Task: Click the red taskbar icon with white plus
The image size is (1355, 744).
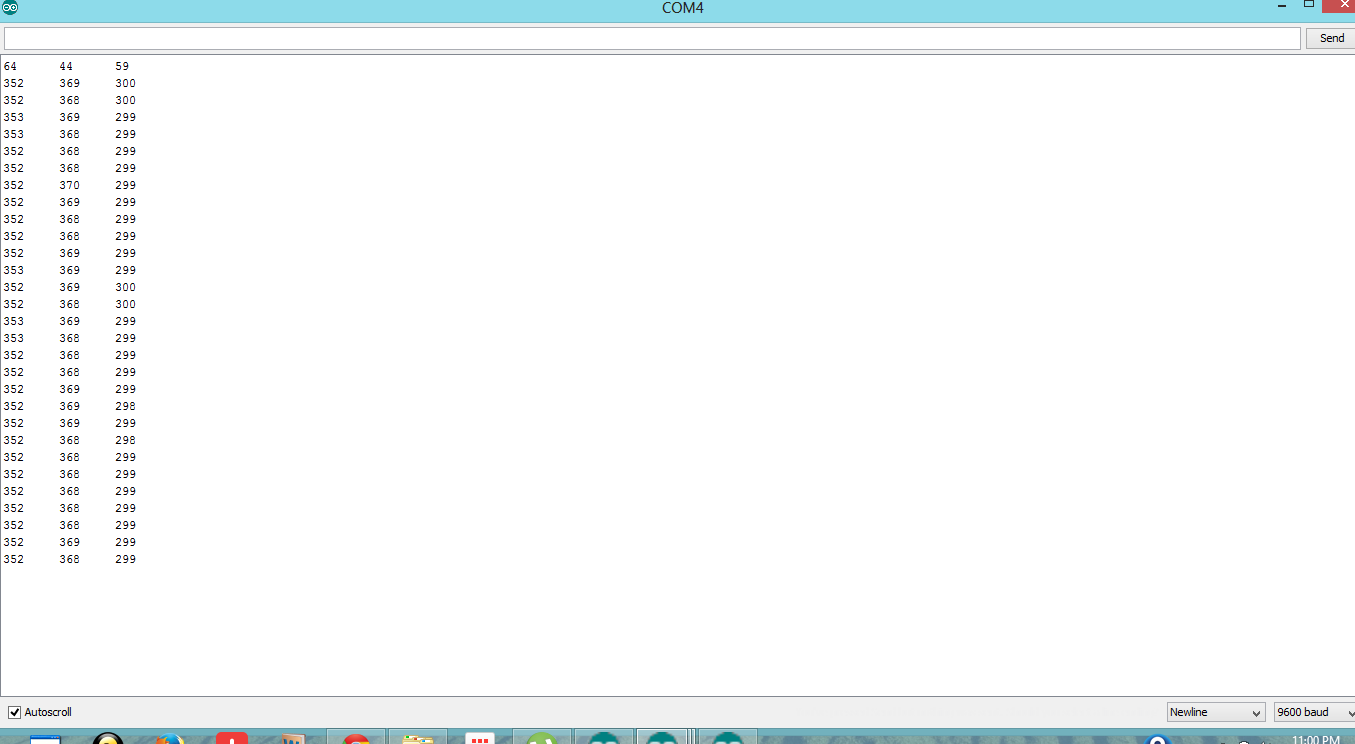Action: 231,738
